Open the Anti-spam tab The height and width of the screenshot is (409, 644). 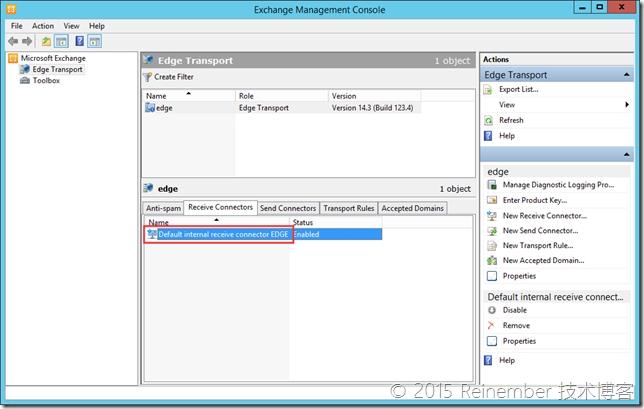coord(163,208)
